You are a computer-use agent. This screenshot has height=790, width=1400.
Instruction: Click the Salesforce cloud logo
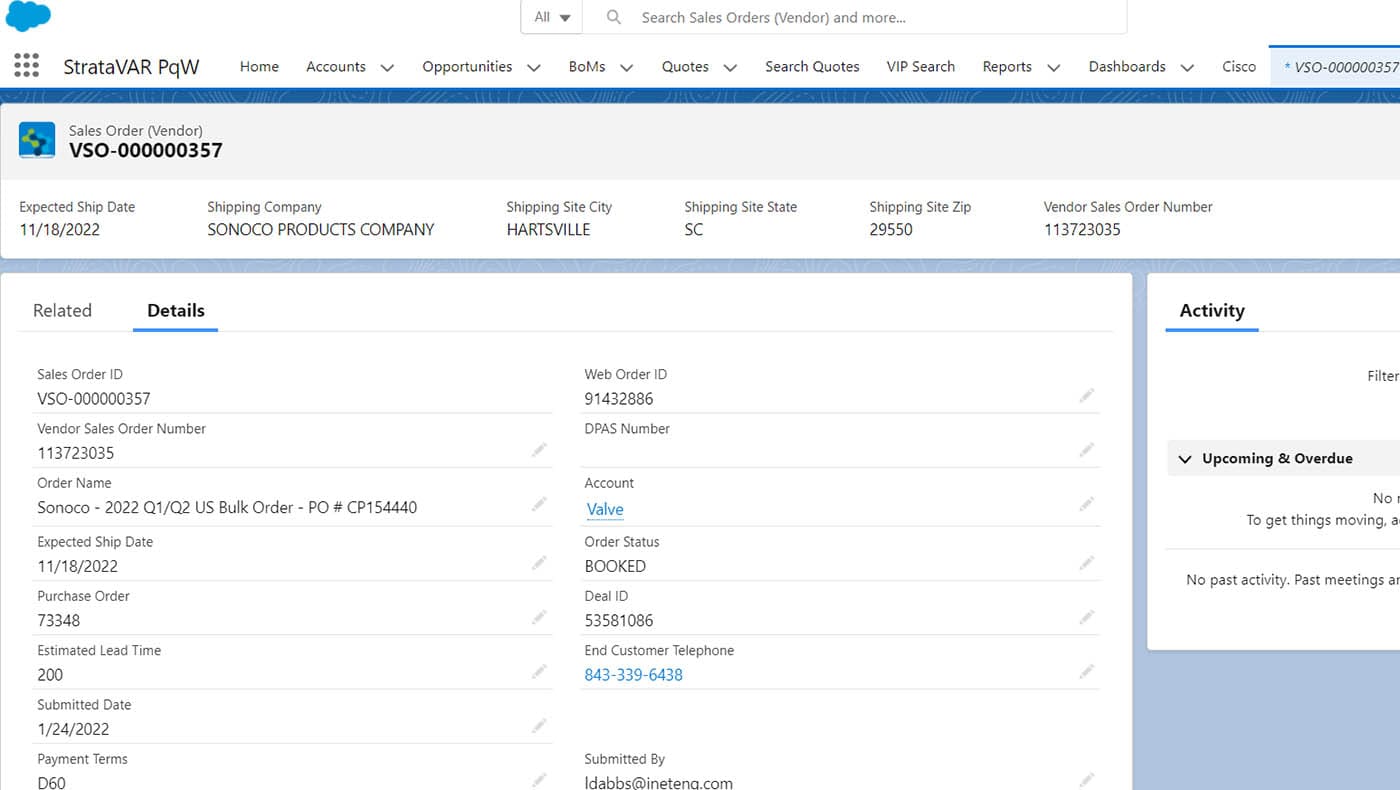click(x=28, y=15)
